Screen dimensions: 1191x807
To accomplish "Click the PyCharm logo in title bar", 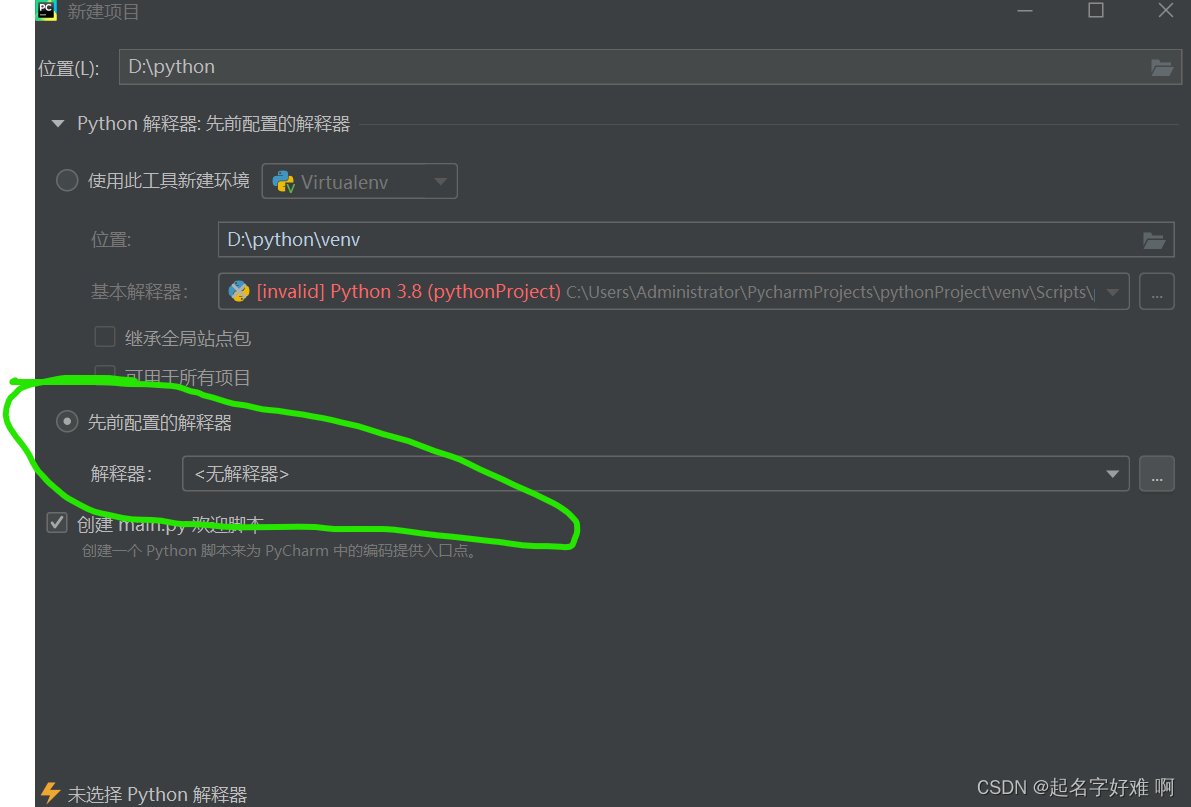I will pos(46,9).
